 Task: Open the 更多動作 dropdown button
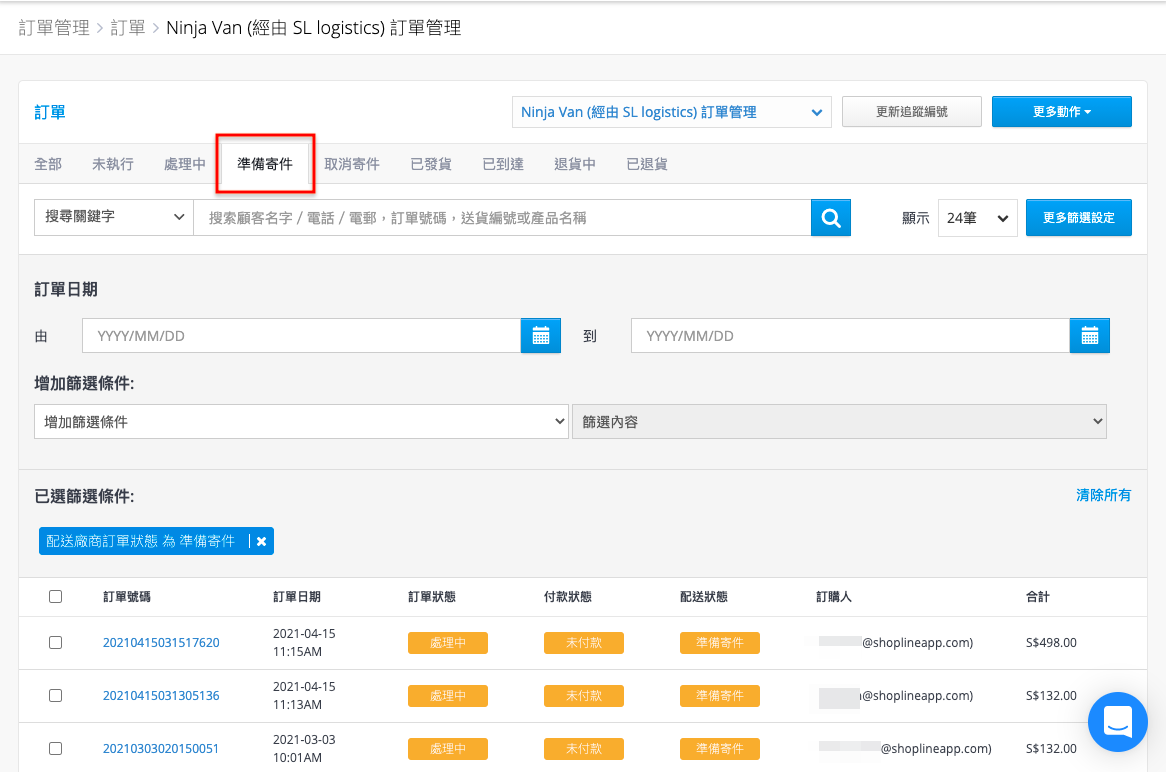click(x=1062, y=112)
